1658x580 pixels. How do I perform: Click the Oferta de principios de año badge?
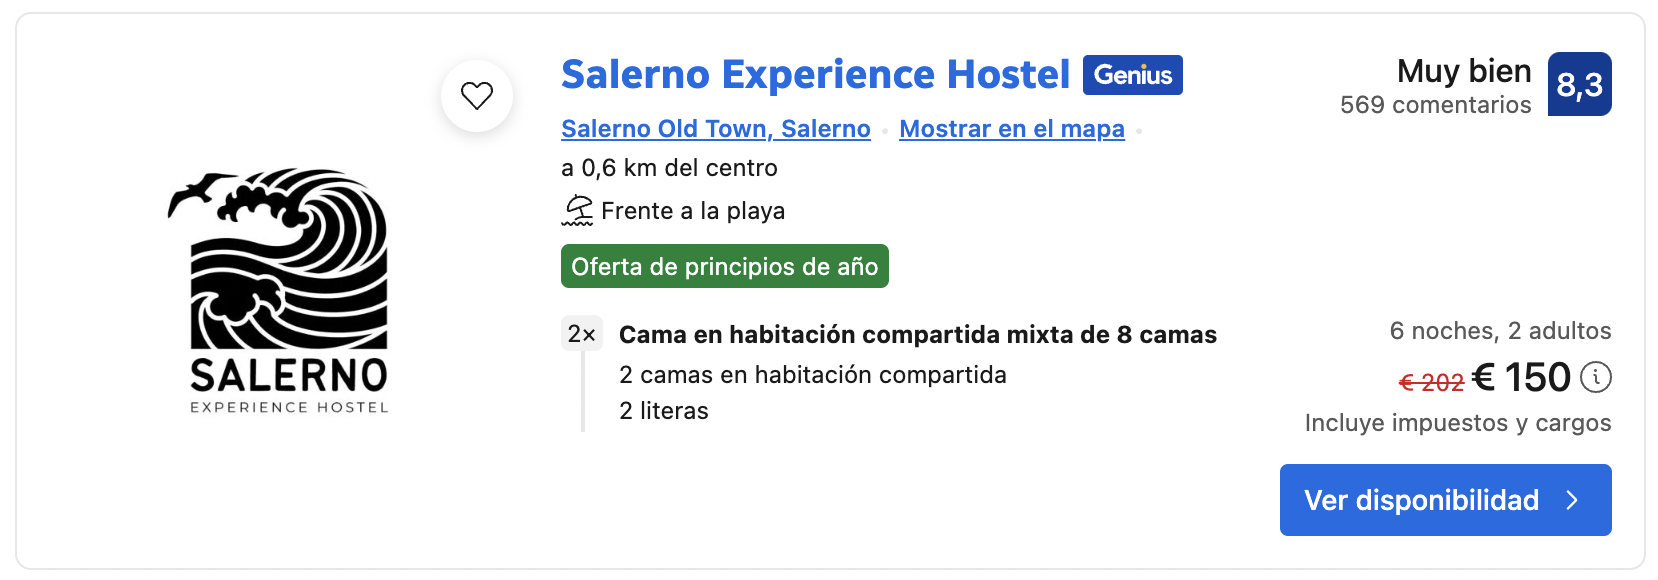(x=724, y=267)
